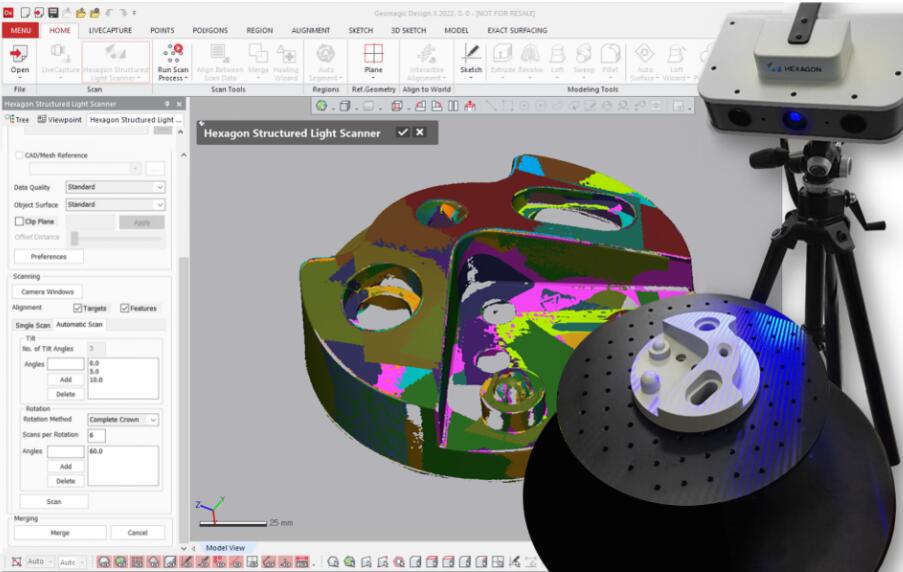Expand the Run Scan Process dropdown arrow
Image resolution: width=903 pixels, height=572 pixels.
tap(187, 78)
